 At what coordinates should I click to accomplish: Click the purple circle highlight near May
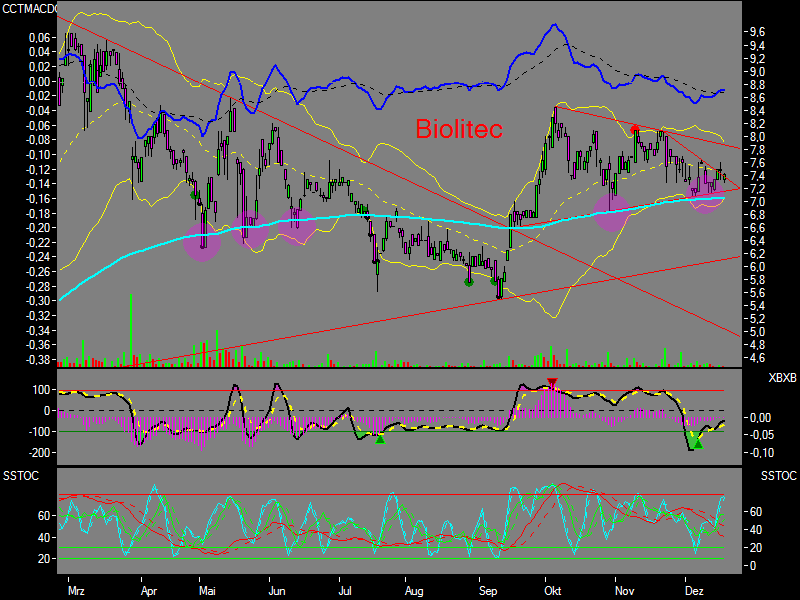pyautogui.click(x=202, y=242)
